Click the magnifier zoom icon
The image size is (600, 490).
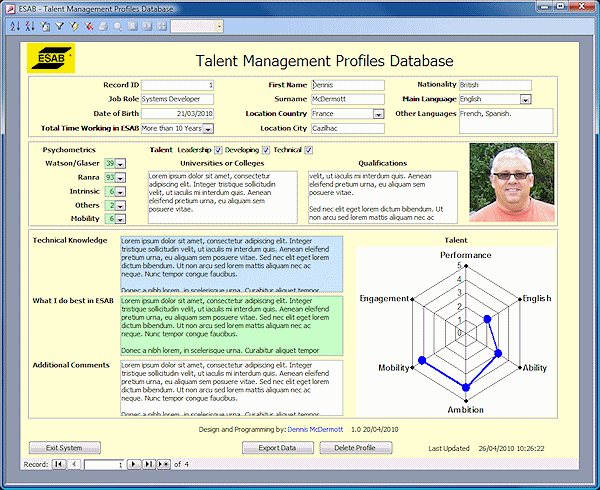tap(118, 26)
